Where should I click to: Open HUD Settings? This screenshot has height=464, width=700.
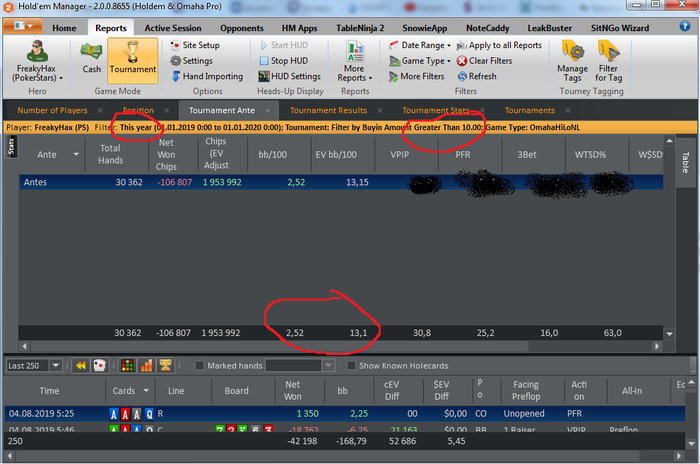point(290,76)
